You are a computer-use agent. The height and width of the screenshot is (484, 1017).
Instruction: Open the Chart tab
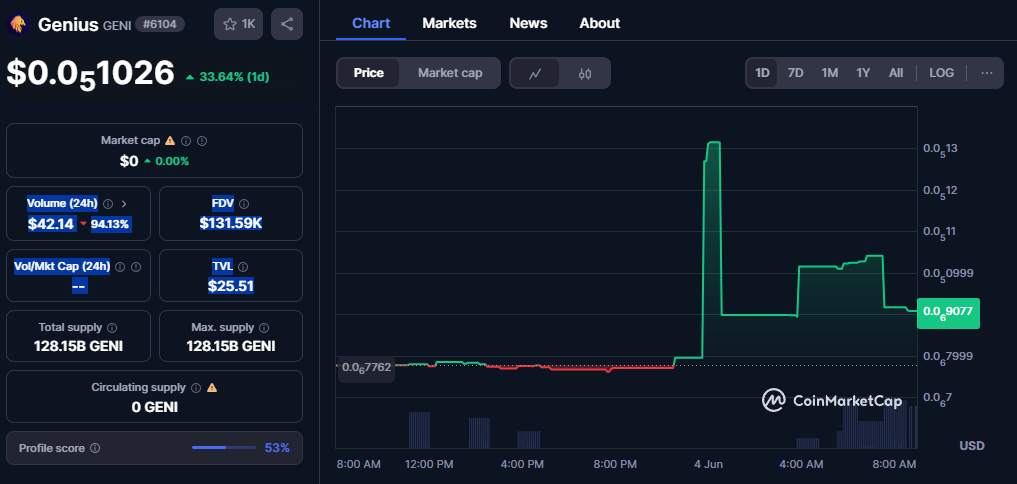coord(371,23)
